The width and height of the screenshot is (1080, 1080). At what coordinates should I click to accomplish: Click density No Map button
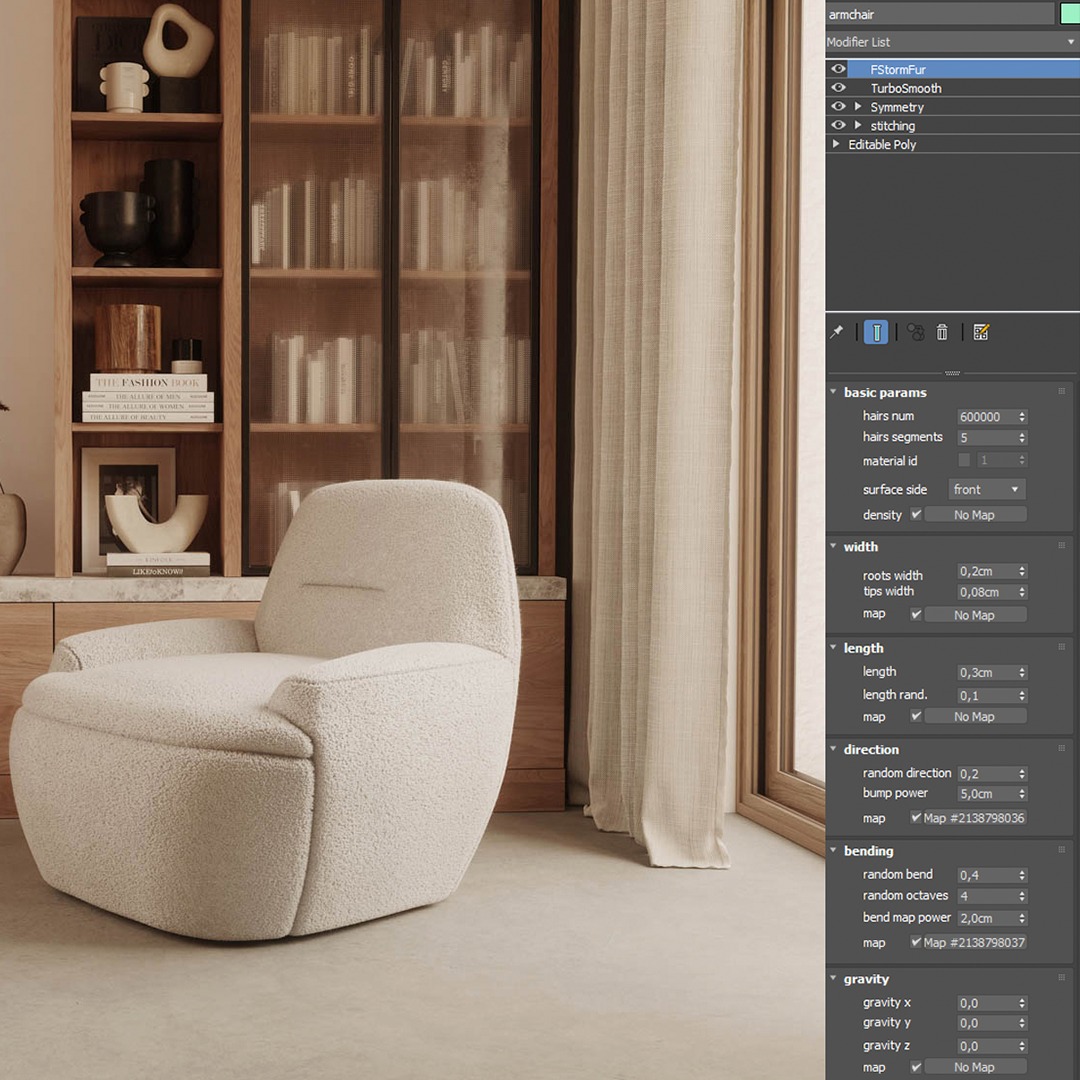tap(975, 515)
